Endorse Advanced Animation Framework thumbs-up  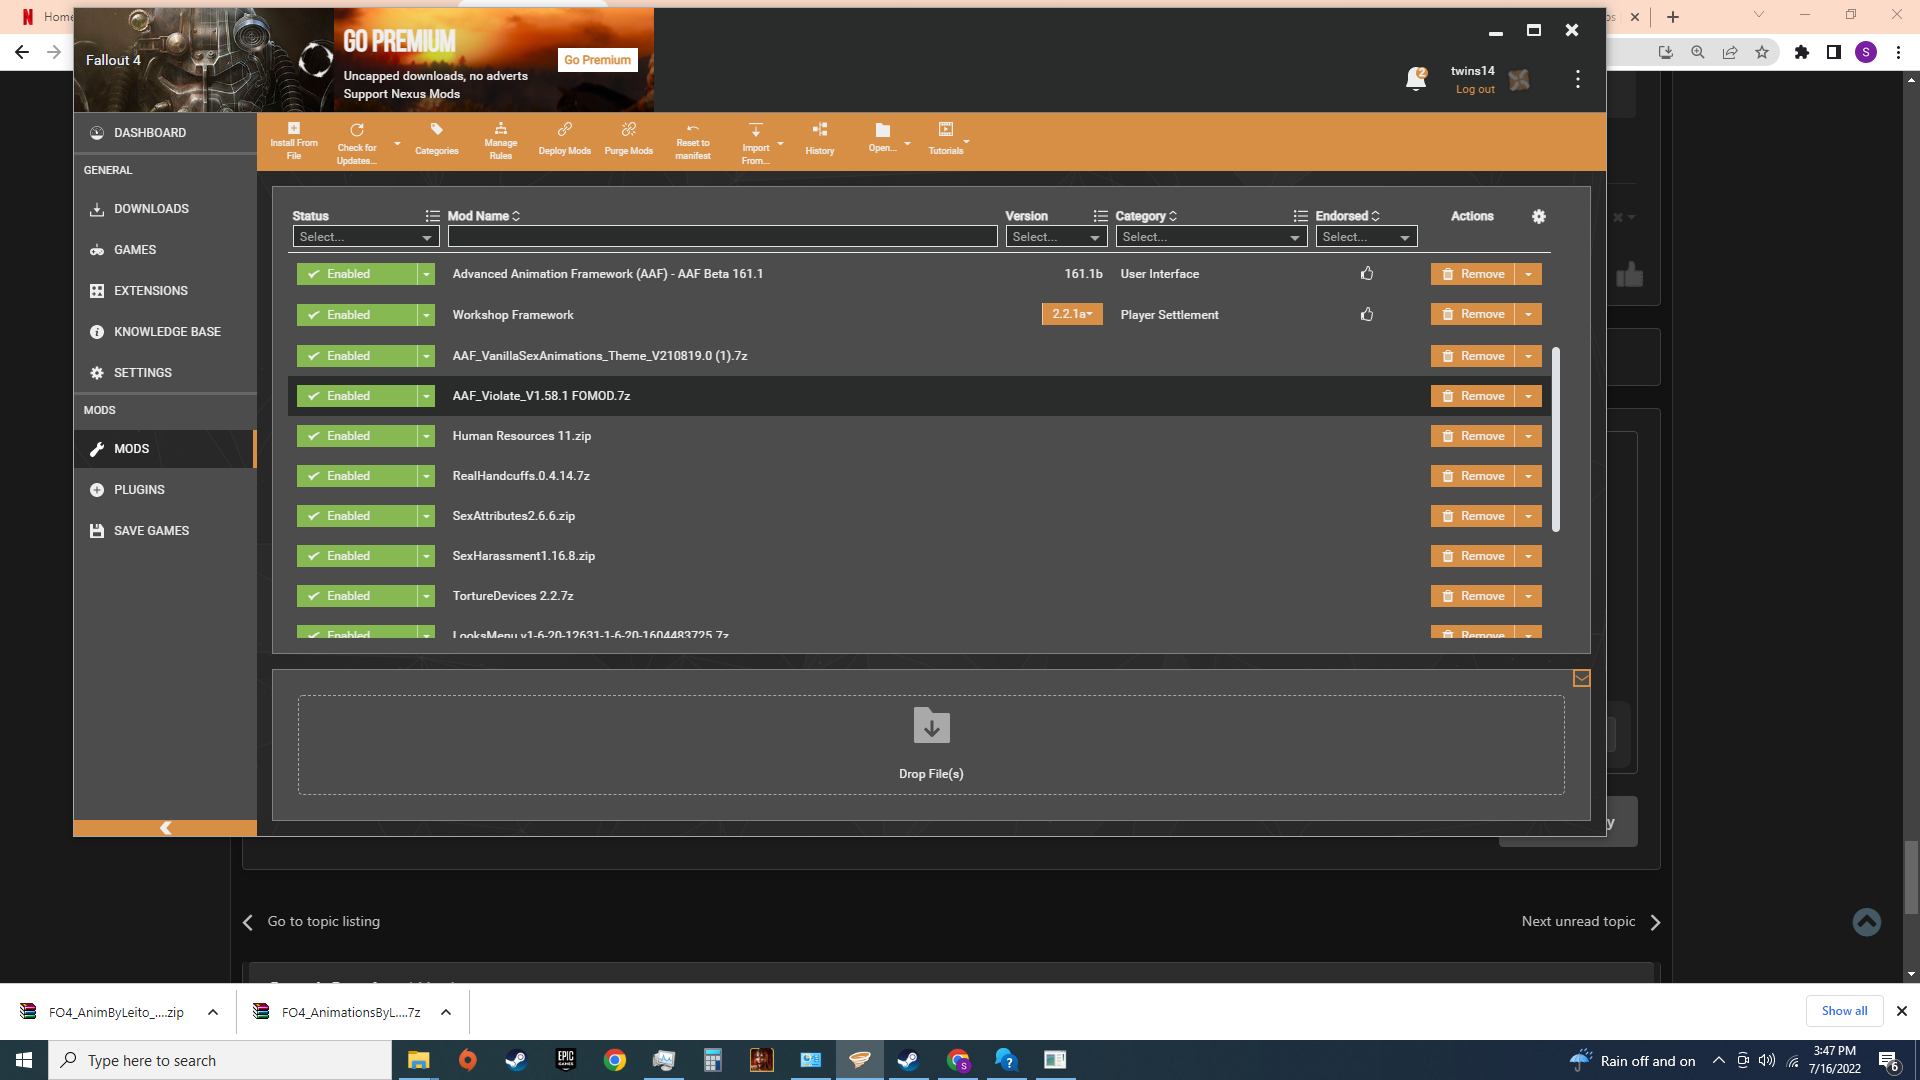(x=1367, y=273)
